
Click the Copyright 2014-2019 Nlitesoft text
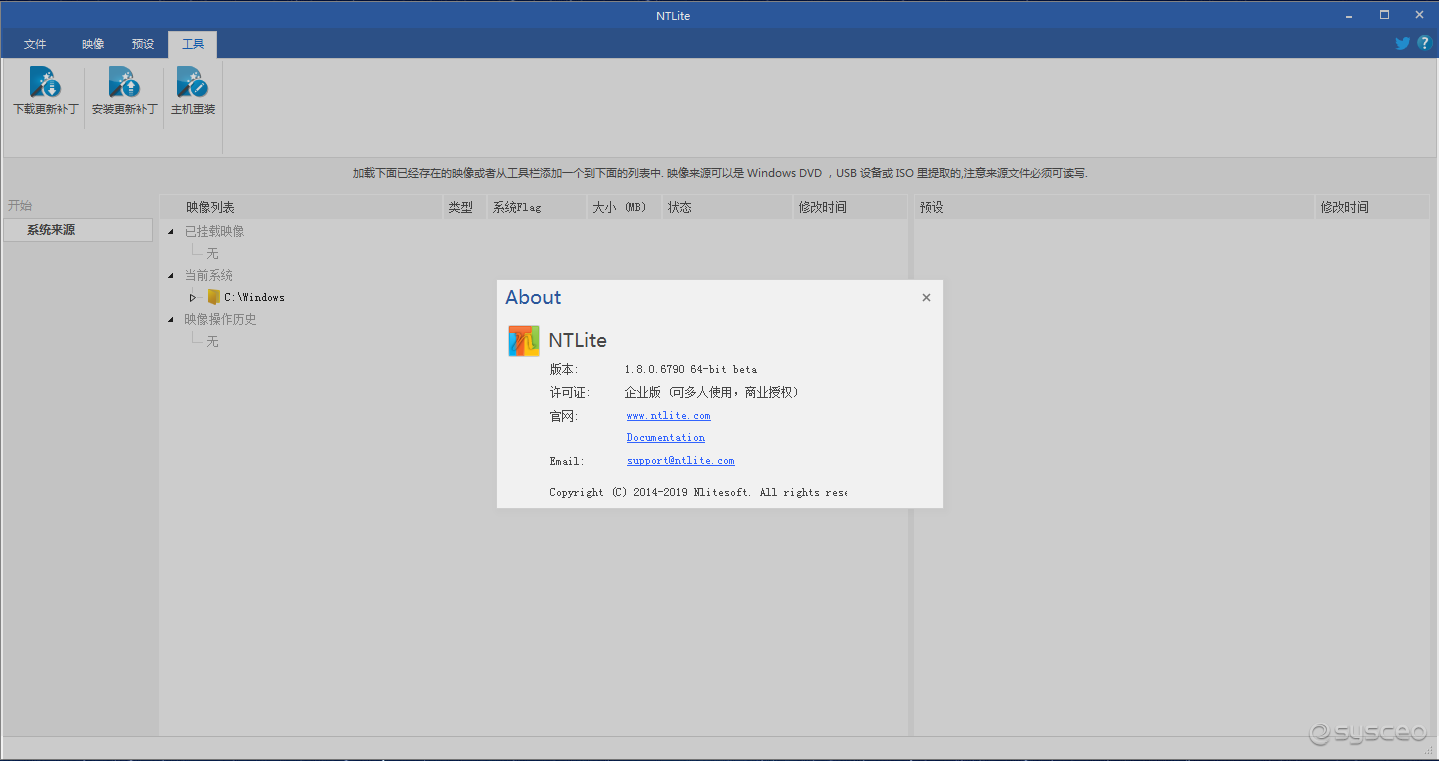(x=698, y=492)
